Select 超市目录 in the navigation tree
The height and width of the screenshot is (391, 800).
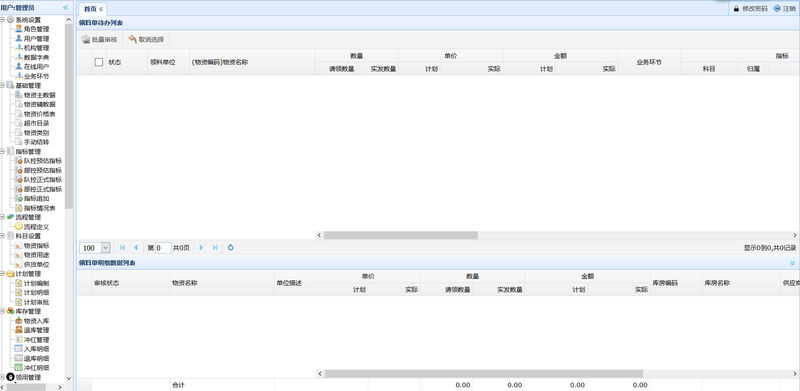point(37,123)
